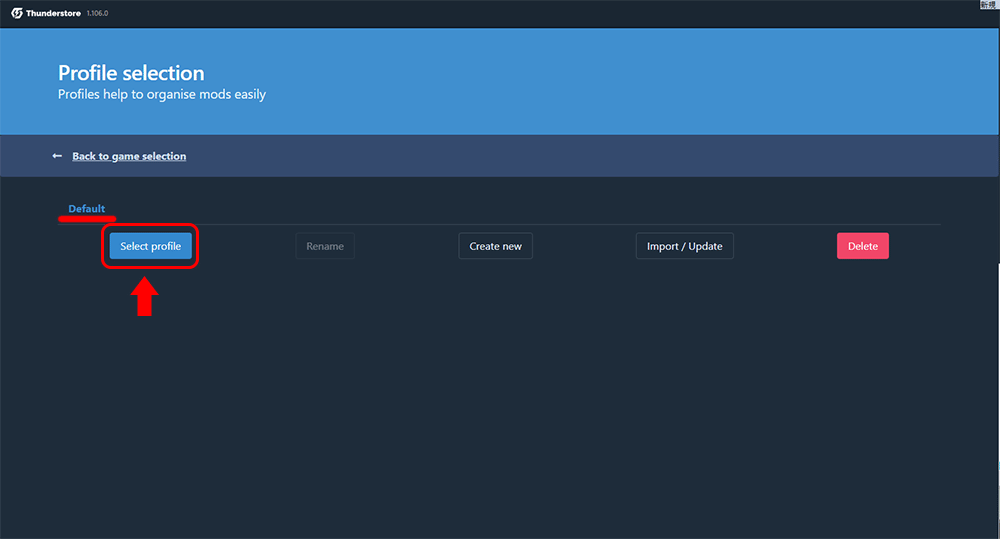1000x539 pixels.
Task: Open the Default profile tab
Action: 86,209
